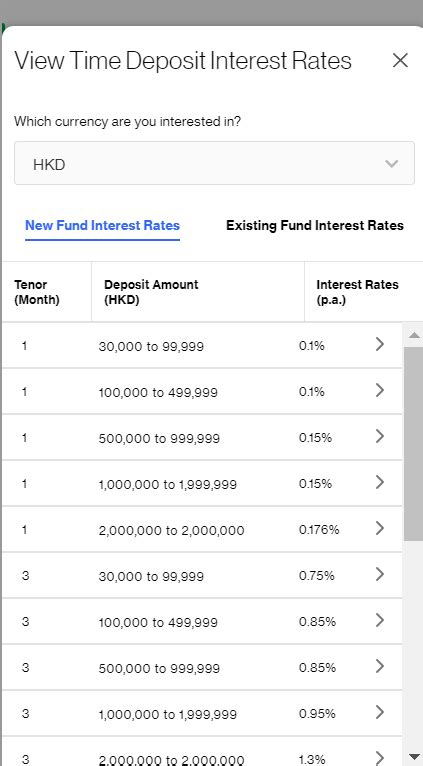
Task: Click the scrollbar up arrow
Action: [414, 335]
